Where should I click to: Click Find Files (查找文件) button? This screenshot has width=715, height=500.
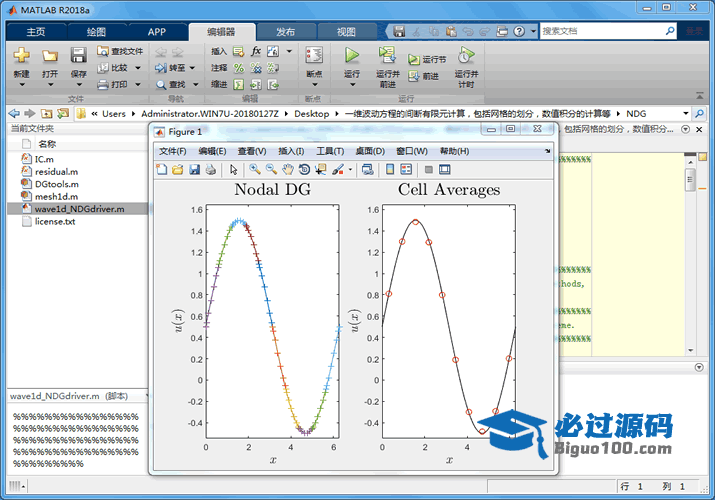pos(120,51)
